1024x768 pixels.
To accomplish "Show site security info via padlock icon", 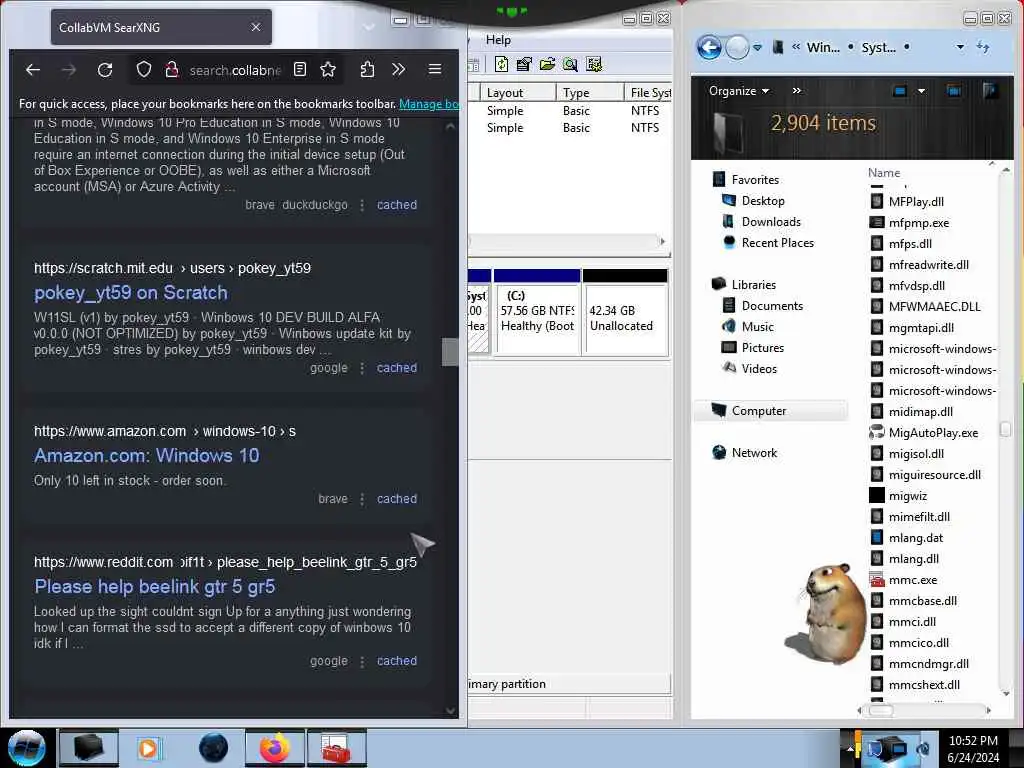I will (x=172, y=69).
